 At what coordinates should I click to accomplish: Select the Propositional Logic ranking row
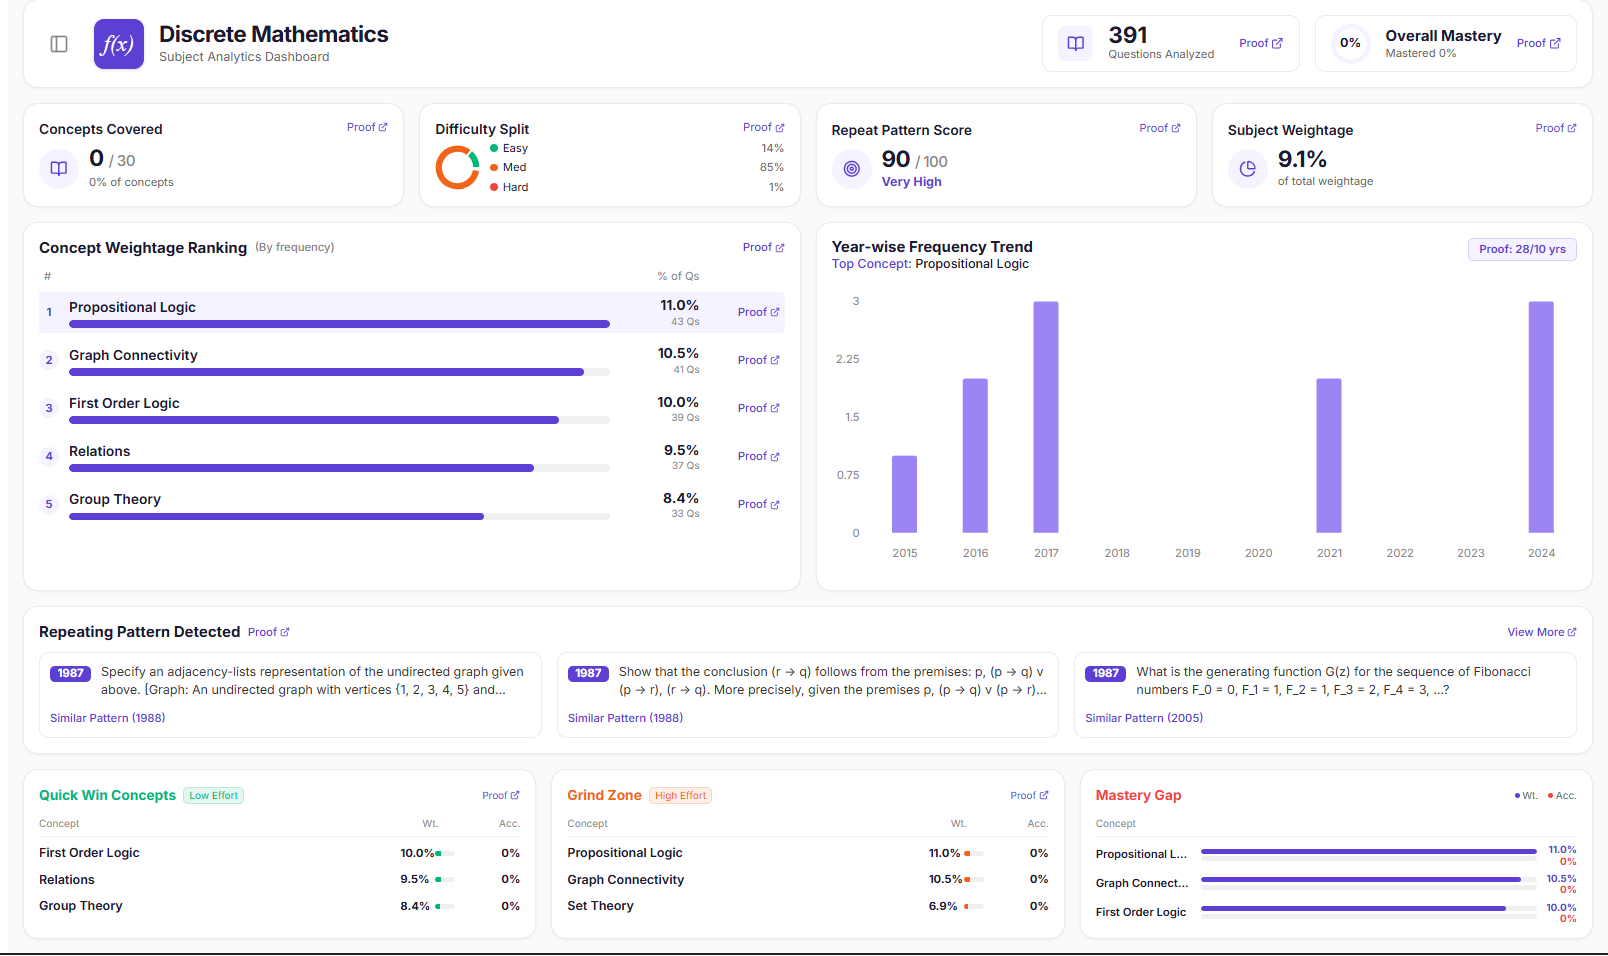coord(412,312)
